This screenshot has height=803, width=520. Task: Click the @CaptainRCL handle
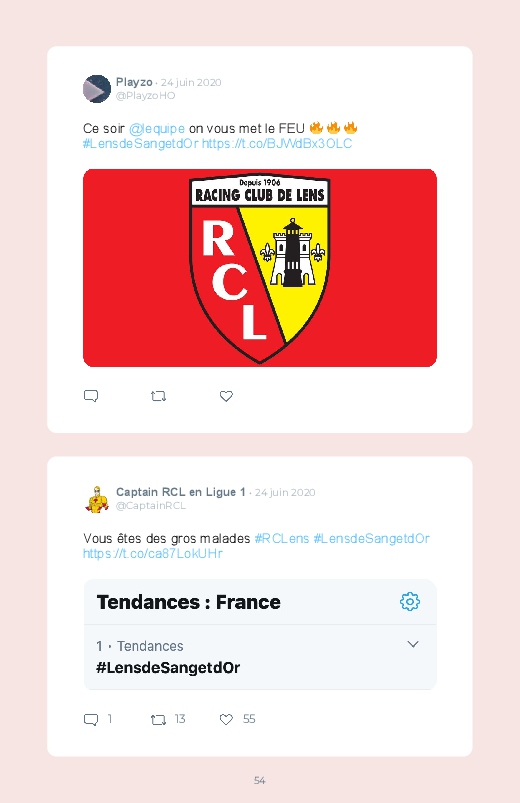click(x=151, y=505)
